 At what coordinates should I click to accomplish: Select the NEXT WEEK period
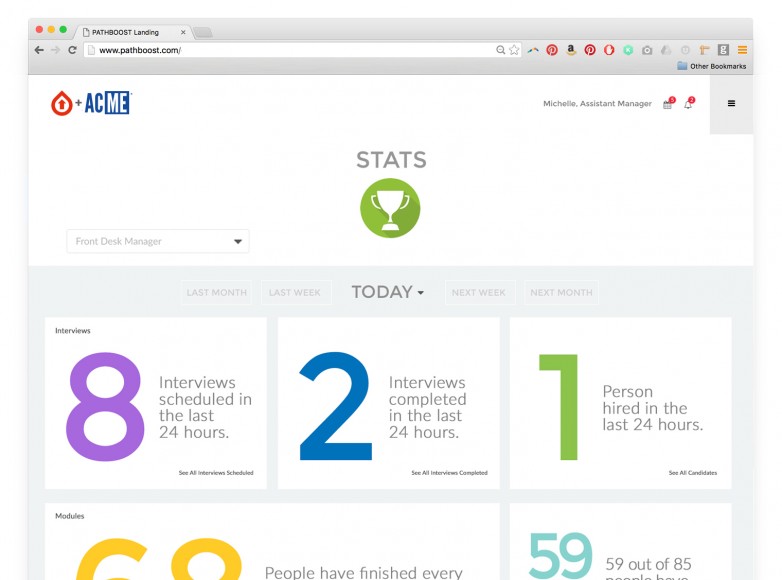(x=478, y=293)
